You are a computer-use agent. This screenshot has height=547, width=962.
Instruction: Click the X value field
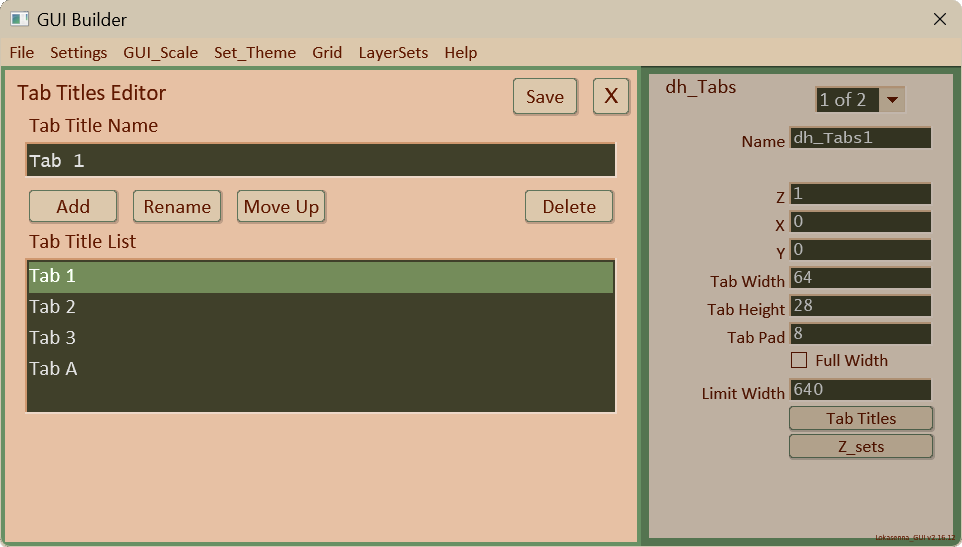click(860, 222)
